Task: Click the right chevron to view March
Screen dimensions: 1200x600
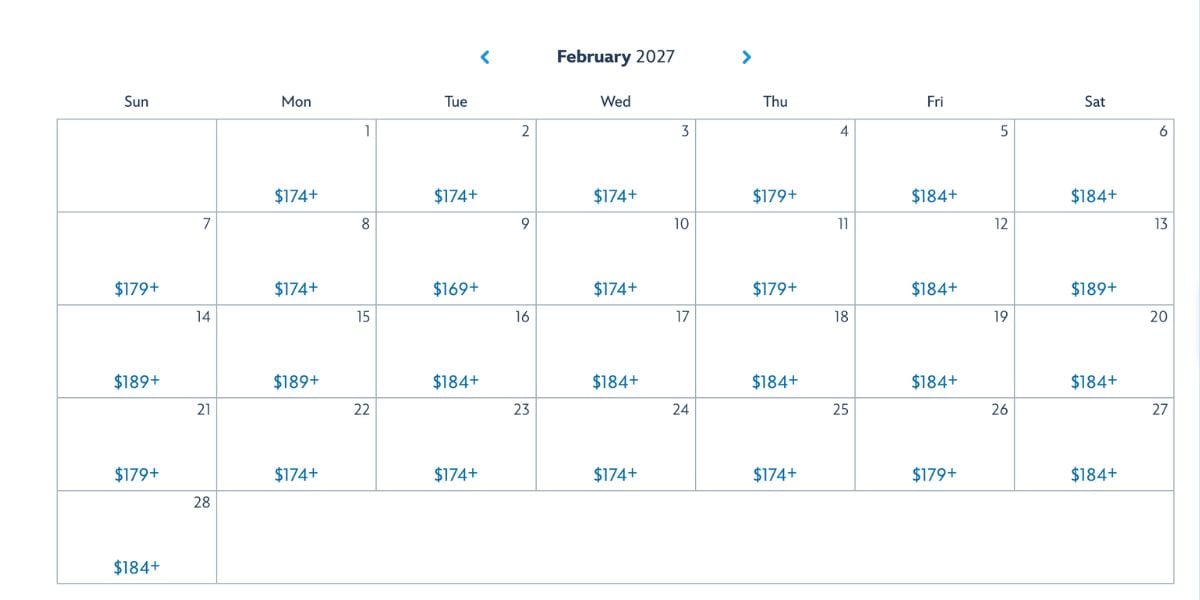Action: tap(746, 57)
